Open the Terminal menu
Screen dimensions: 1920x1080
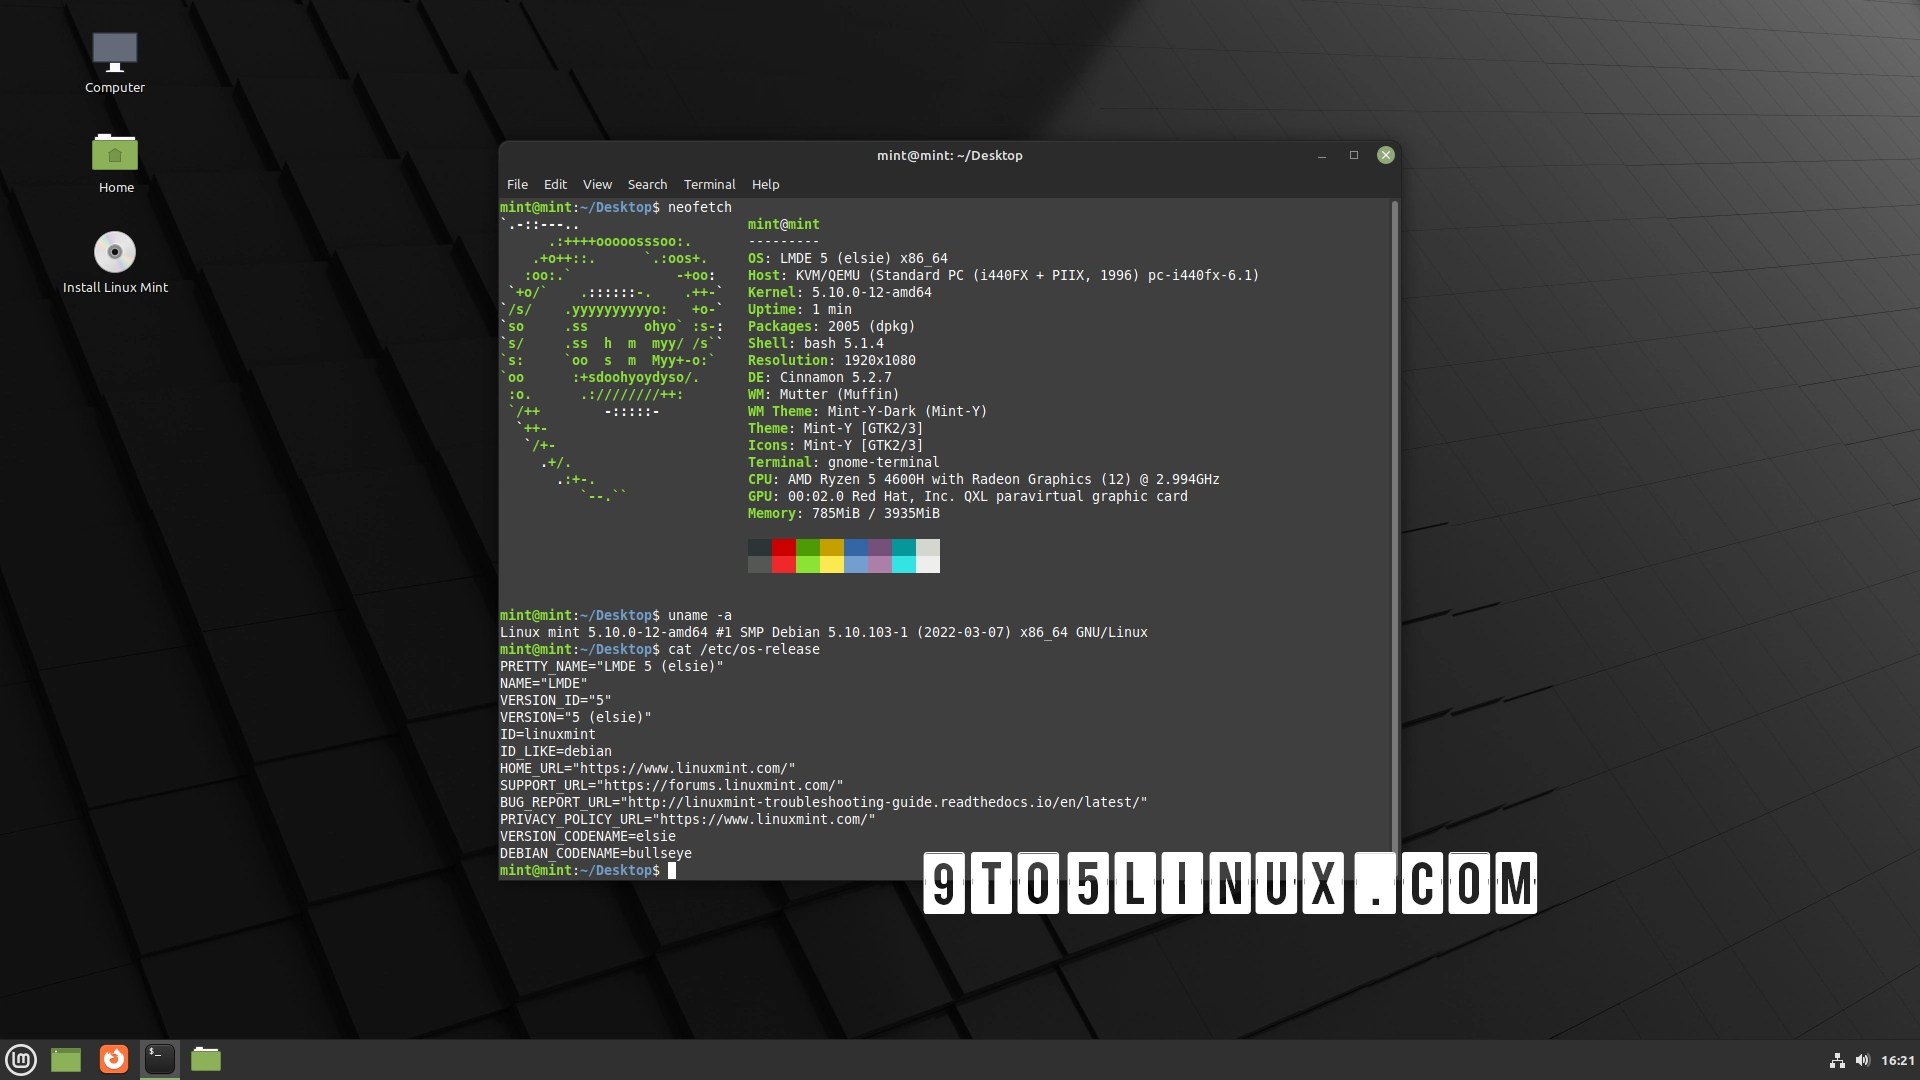(x=709, y=184)
